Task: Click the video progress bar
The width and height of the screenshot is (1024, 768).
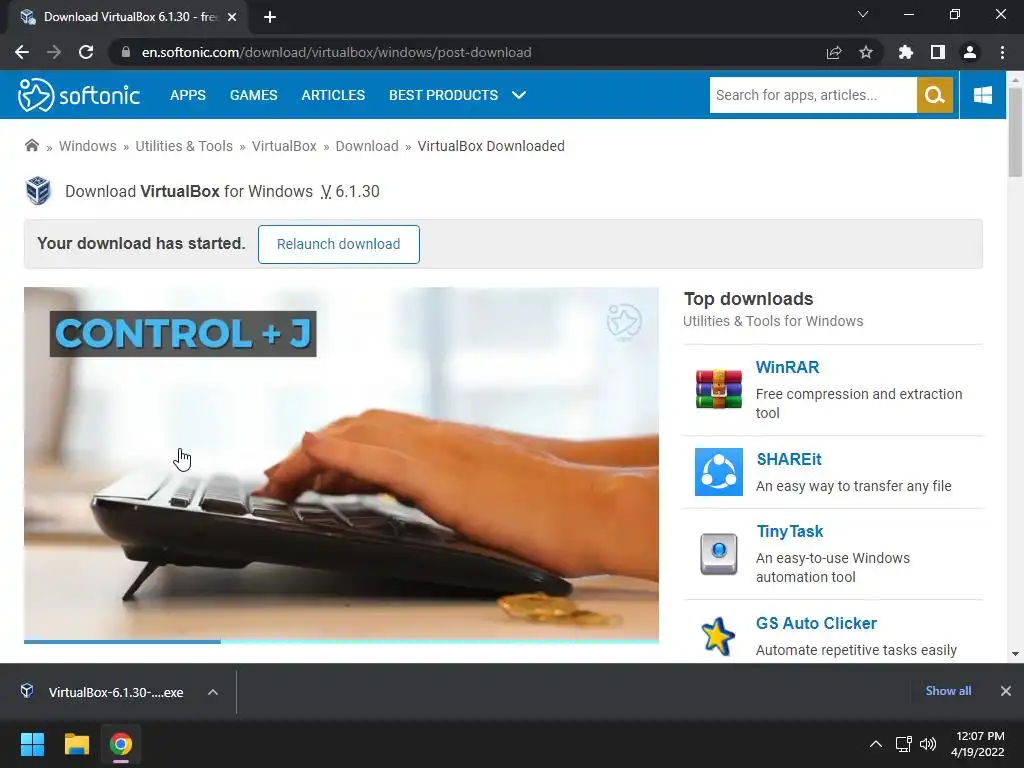Action: click(341, 642)
